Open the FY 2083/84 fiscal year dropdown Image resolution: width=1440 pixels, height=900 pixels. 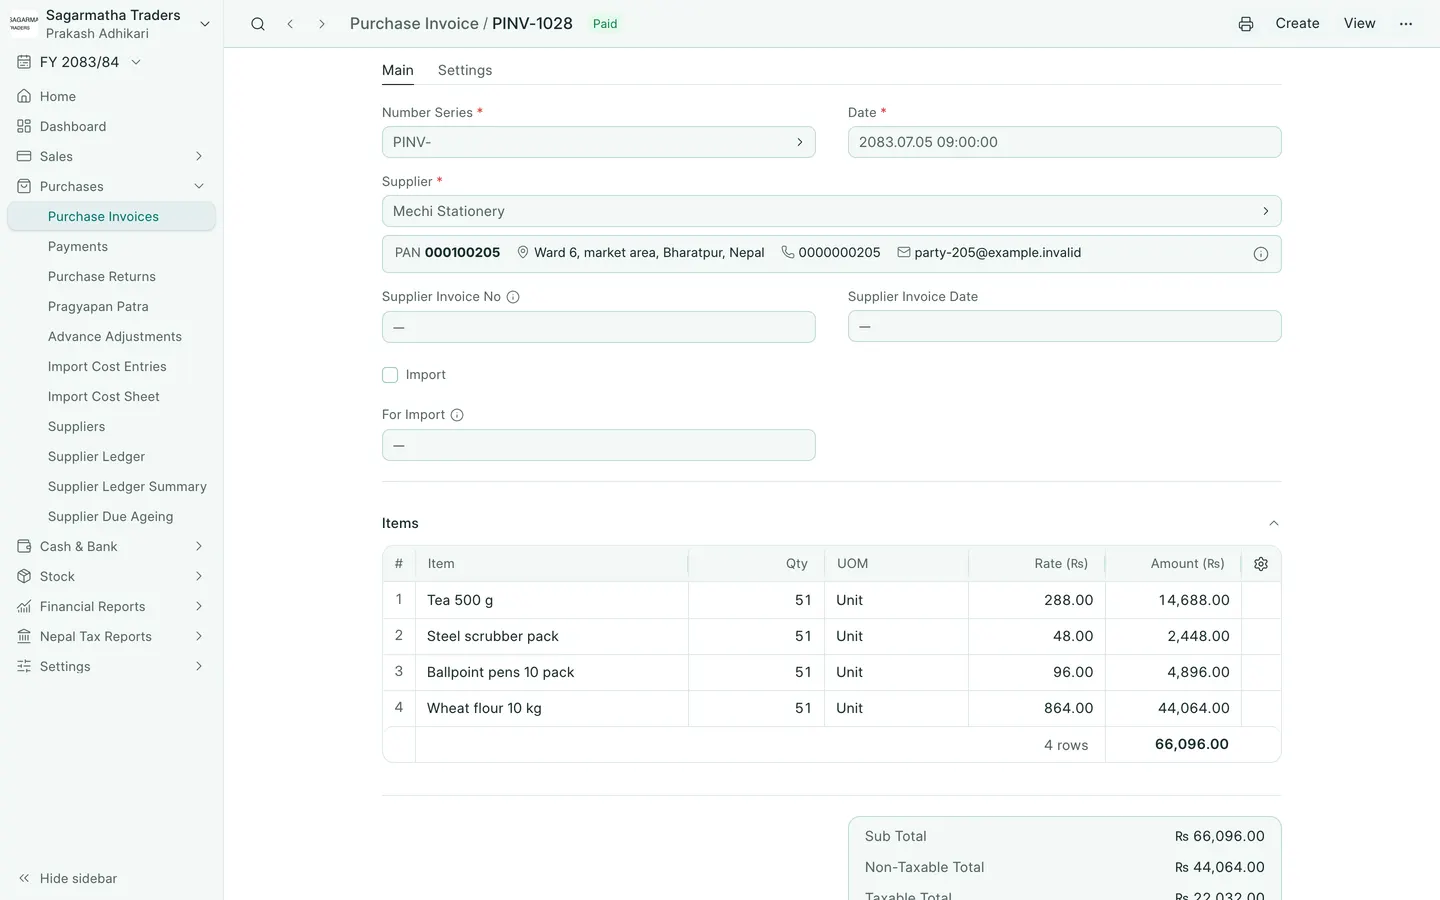tap(80, 62)
